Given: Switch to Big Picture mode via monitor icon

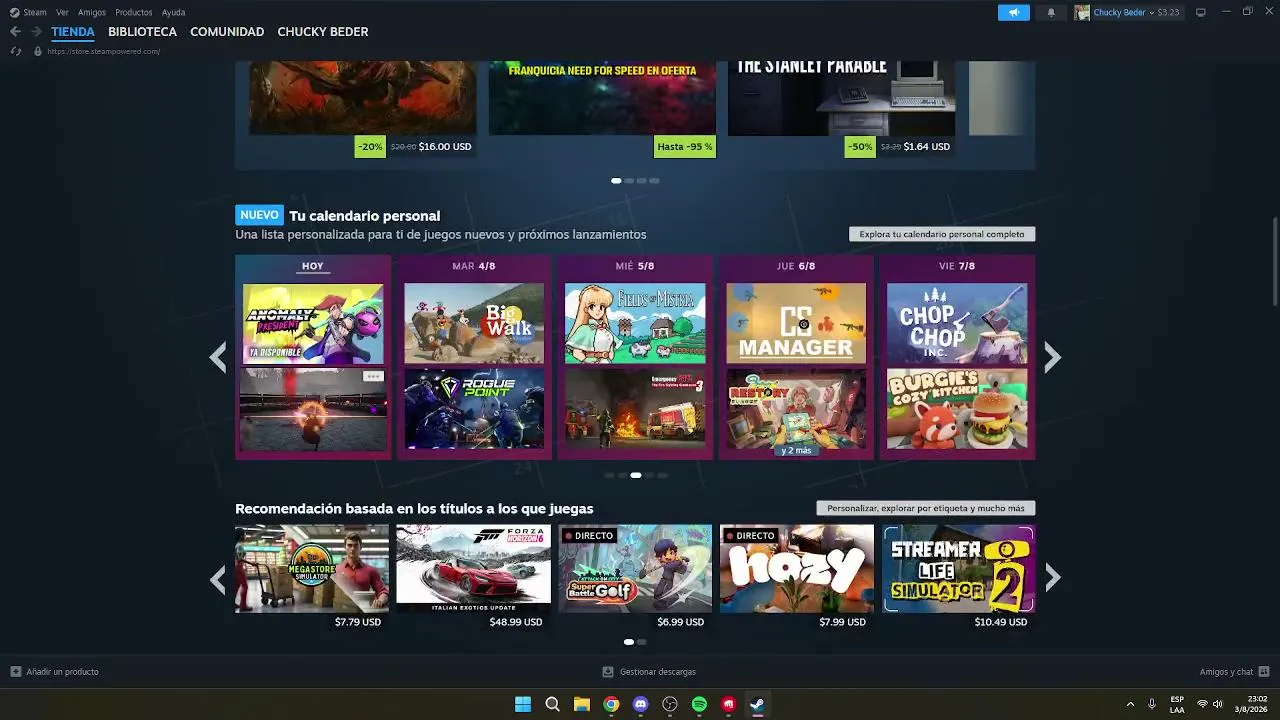Looking at the screenshot, I should coord(1201,12).
